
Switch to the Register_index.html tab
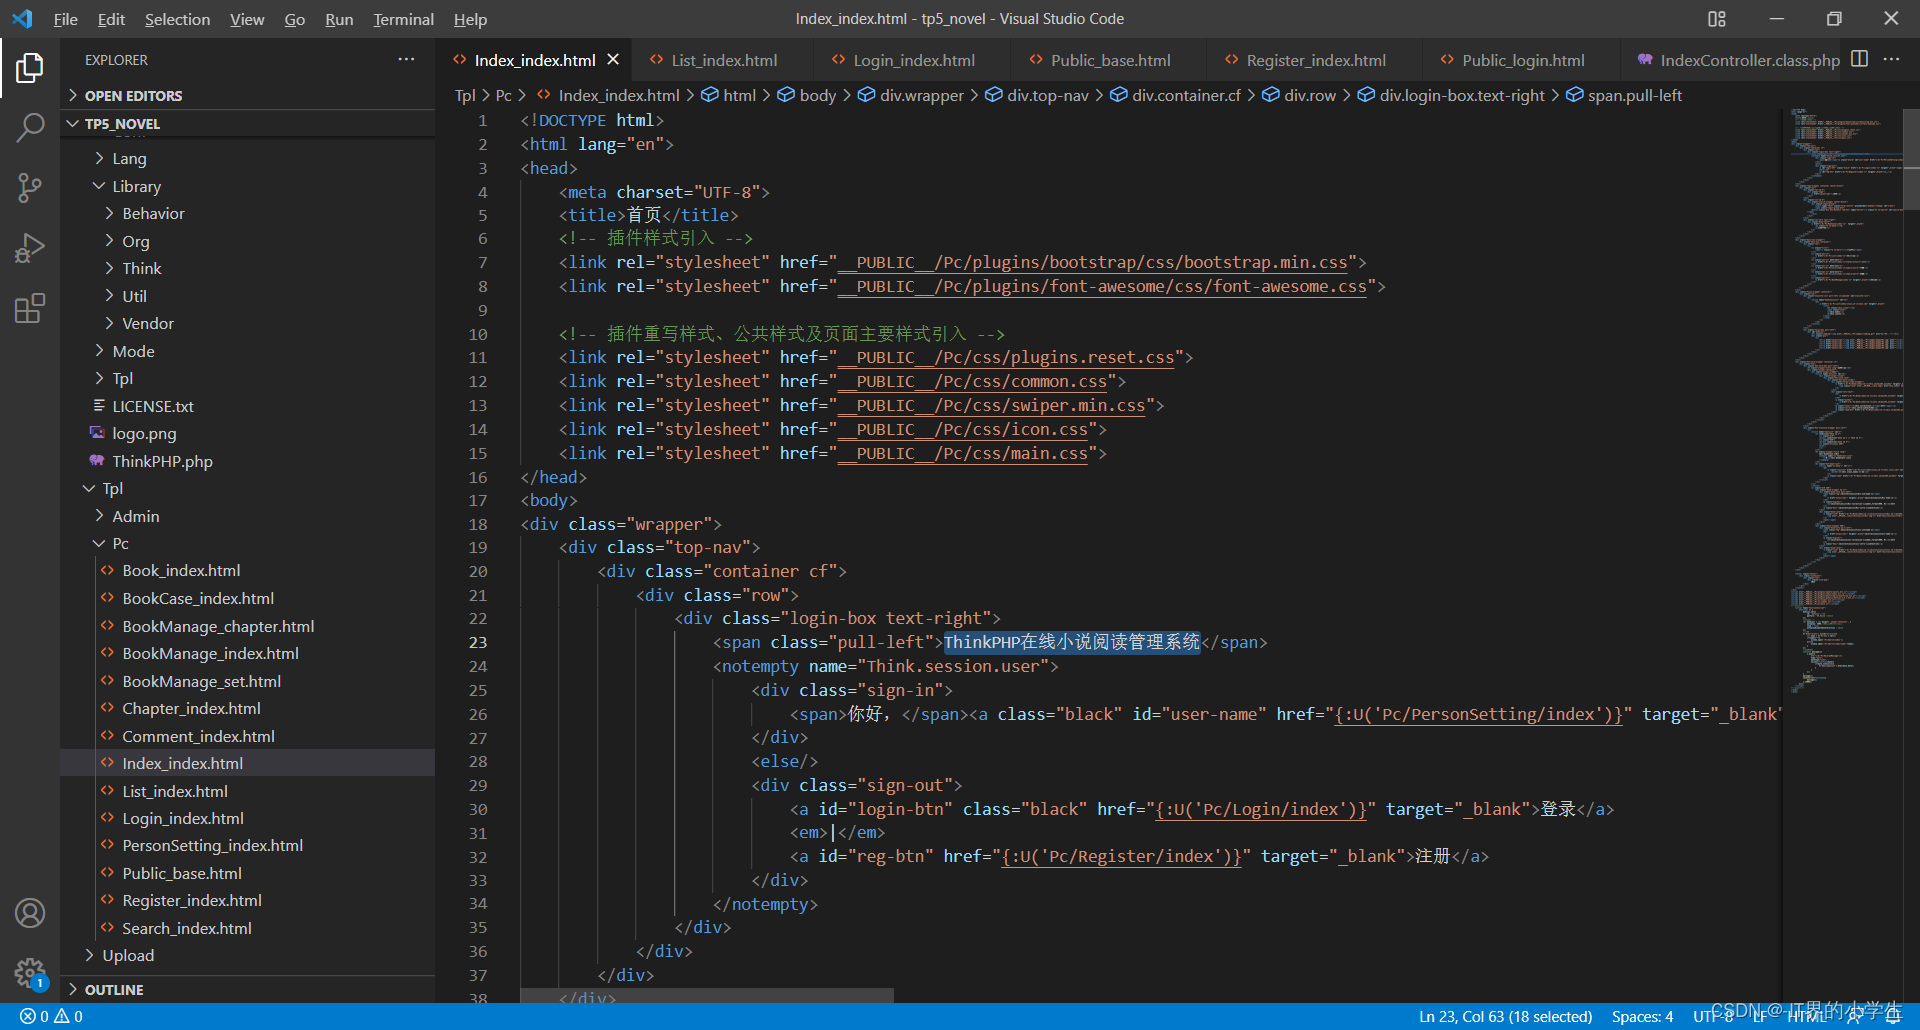tap(1315, 60)
